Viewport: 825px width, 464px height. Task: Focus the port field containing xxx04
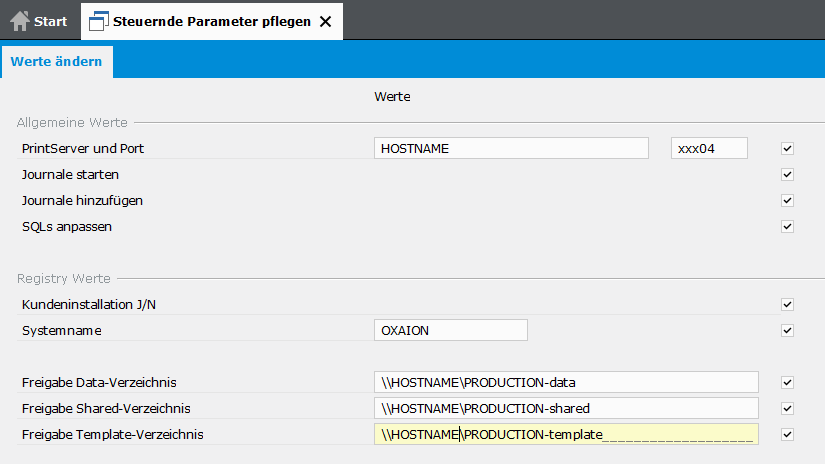709,149
